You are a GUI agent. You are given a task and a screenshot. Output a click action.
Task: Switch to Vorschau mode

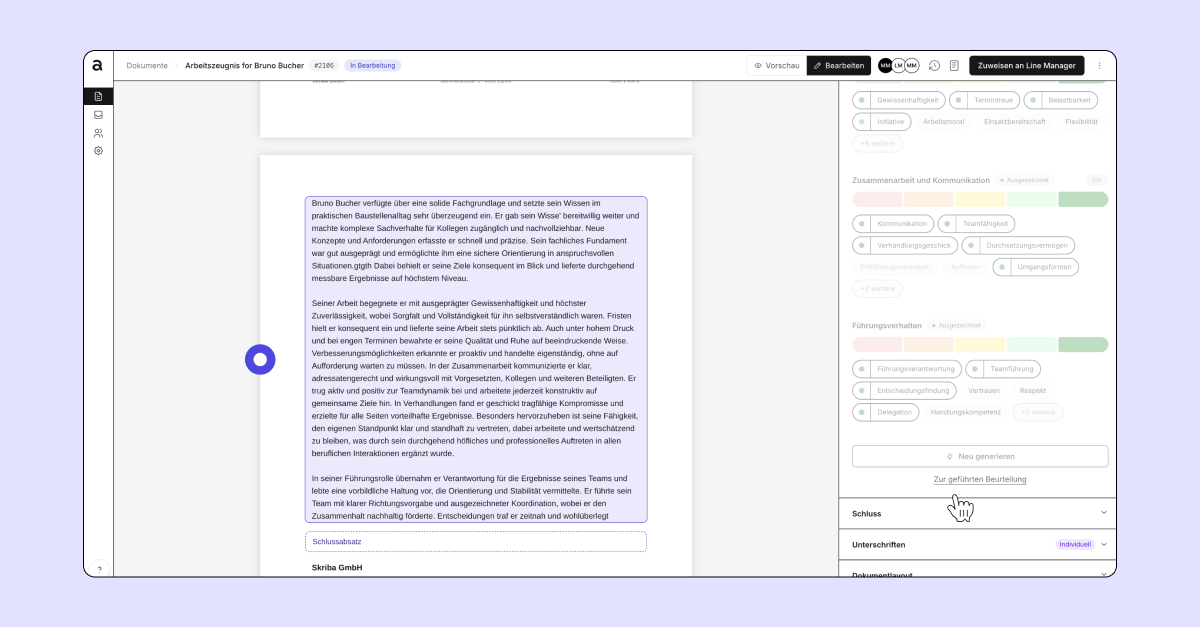point(777,65)
